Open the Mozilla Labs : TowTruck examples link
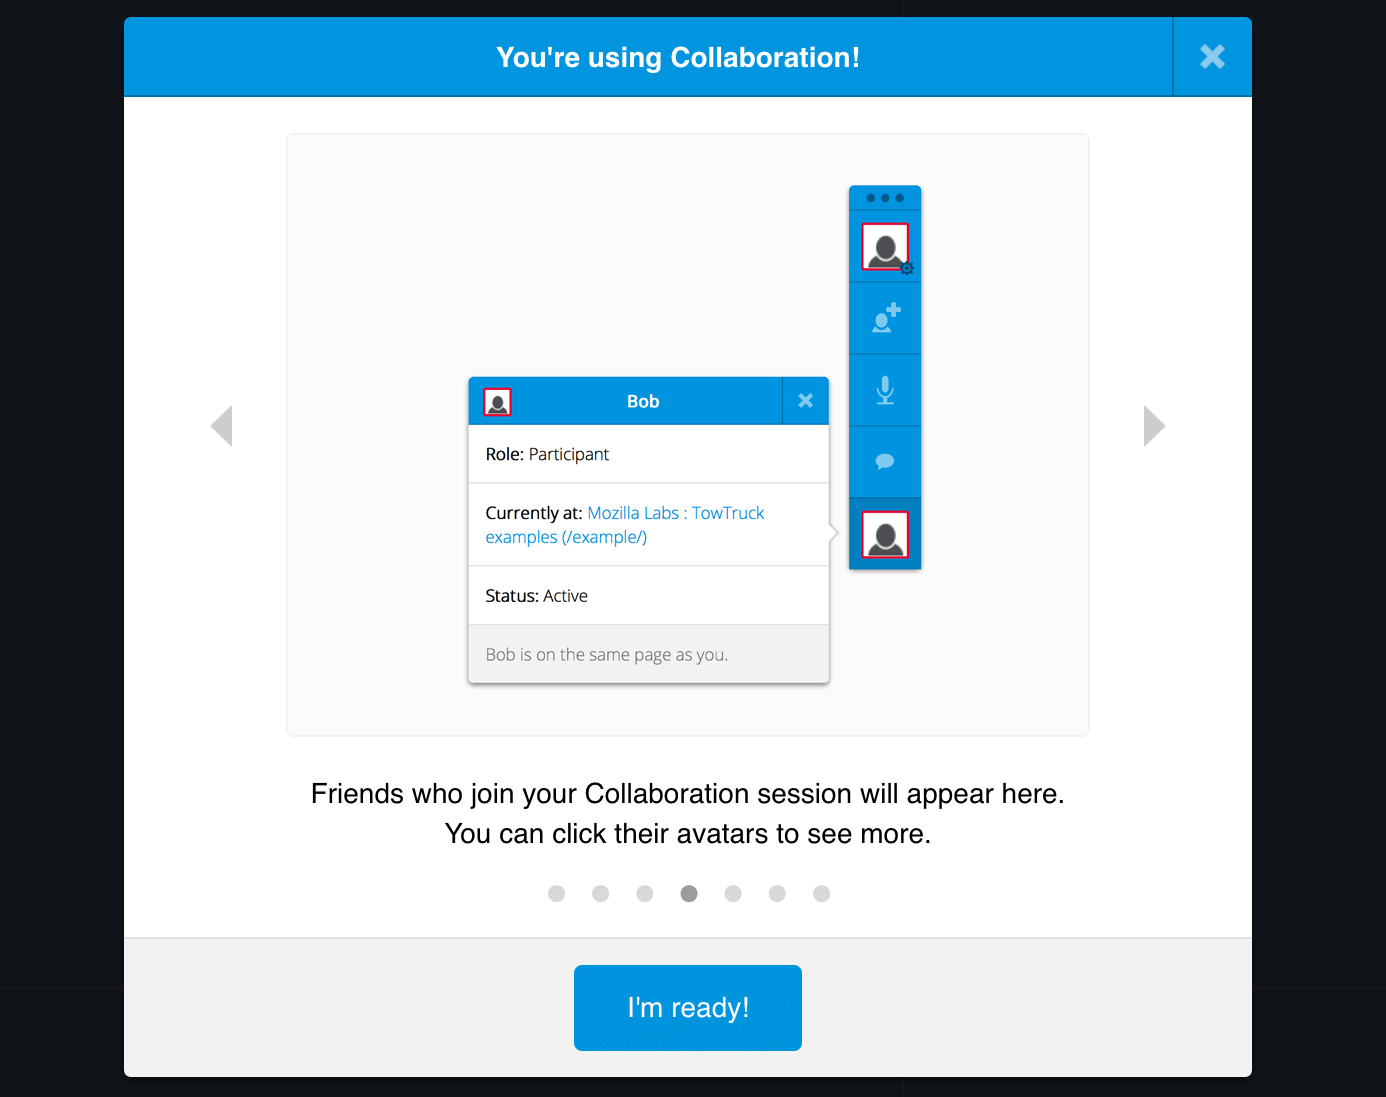 point(675,512)
